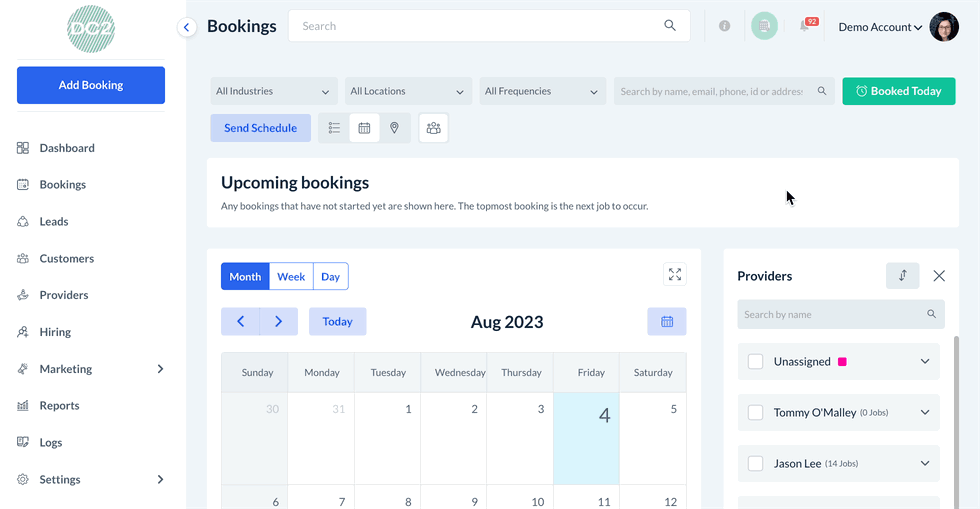Click search icon in Providers name field
The width and height of the screenshot is (980, 509).
(931, 314)
